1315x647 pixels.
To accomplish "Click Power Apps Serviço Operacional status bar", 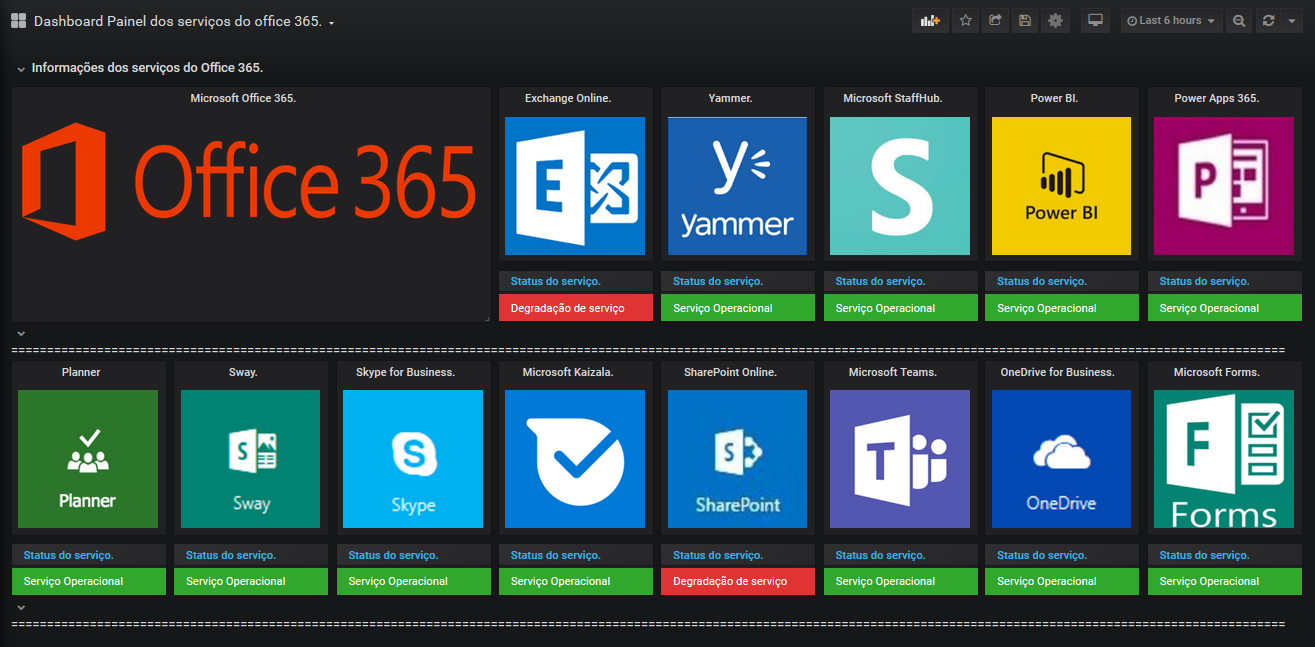I will 1224,308.
